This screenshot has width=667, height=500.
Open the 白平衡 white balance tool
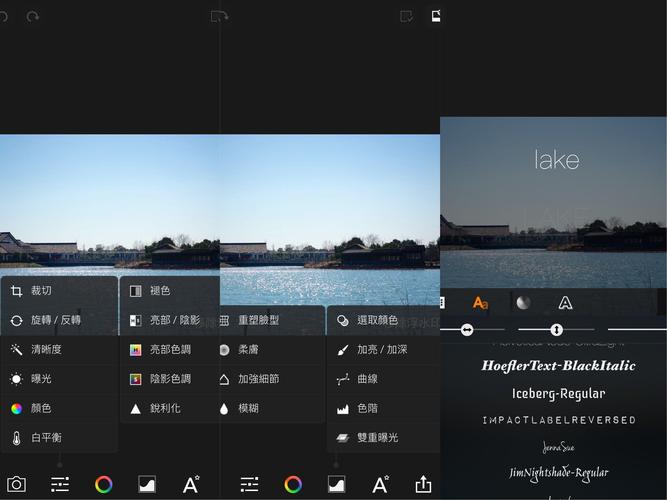[x=46, y=437]
